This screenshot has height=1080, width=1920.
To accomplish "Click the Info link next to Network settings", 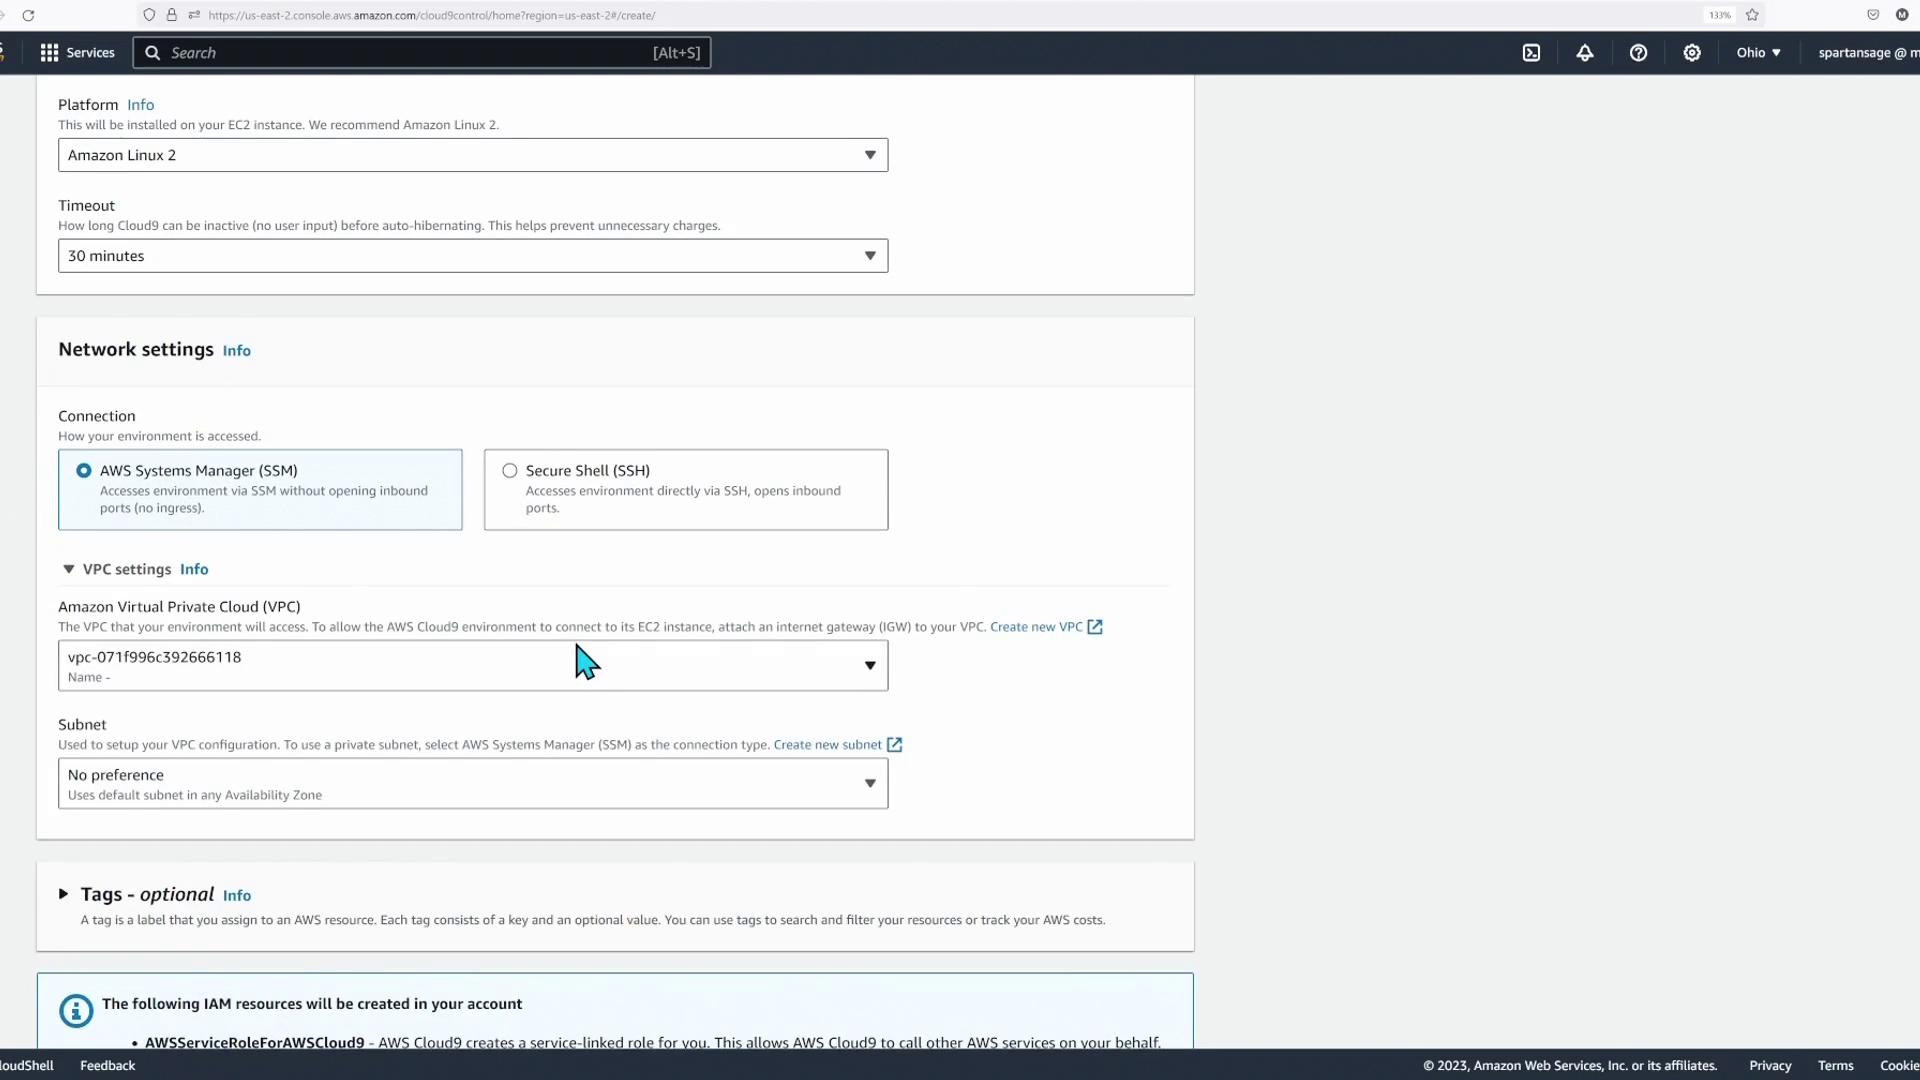I will (x=236, y=351).
